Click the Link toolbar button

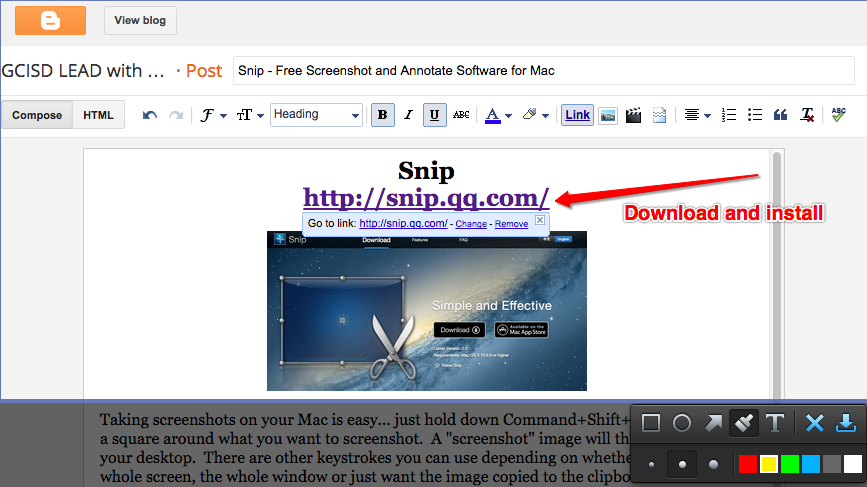[577, 115]
